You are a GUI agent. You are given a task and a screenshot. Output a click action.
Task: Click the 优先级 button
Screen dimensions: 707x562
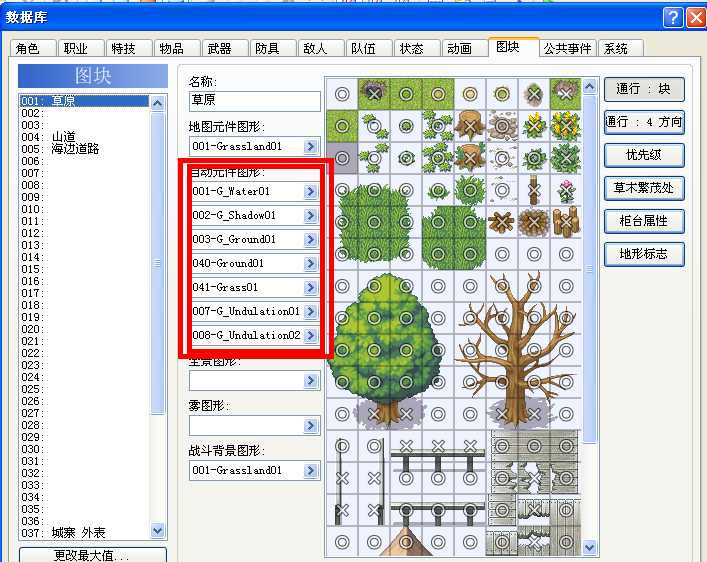[644, 155]
